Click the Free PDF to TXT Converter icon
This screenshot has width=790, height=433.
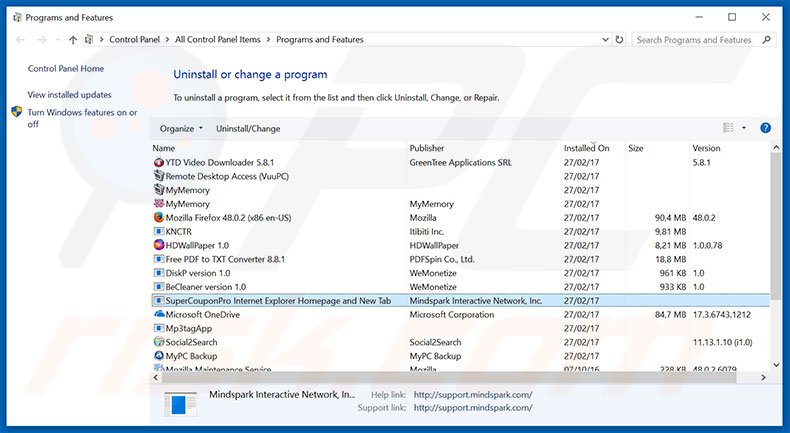pyautogui.click(x=159, y=259)
